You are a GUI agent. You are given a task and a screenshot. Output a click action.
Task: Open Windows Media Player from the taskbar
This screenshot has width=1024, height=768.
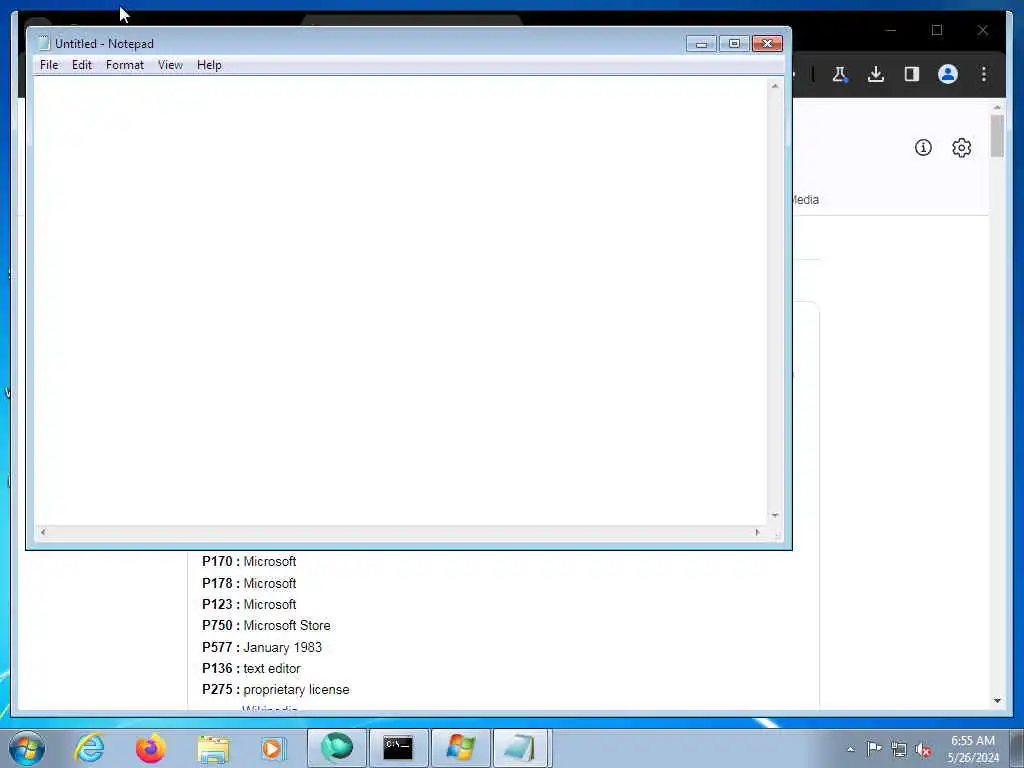click(x=274, y=748)
